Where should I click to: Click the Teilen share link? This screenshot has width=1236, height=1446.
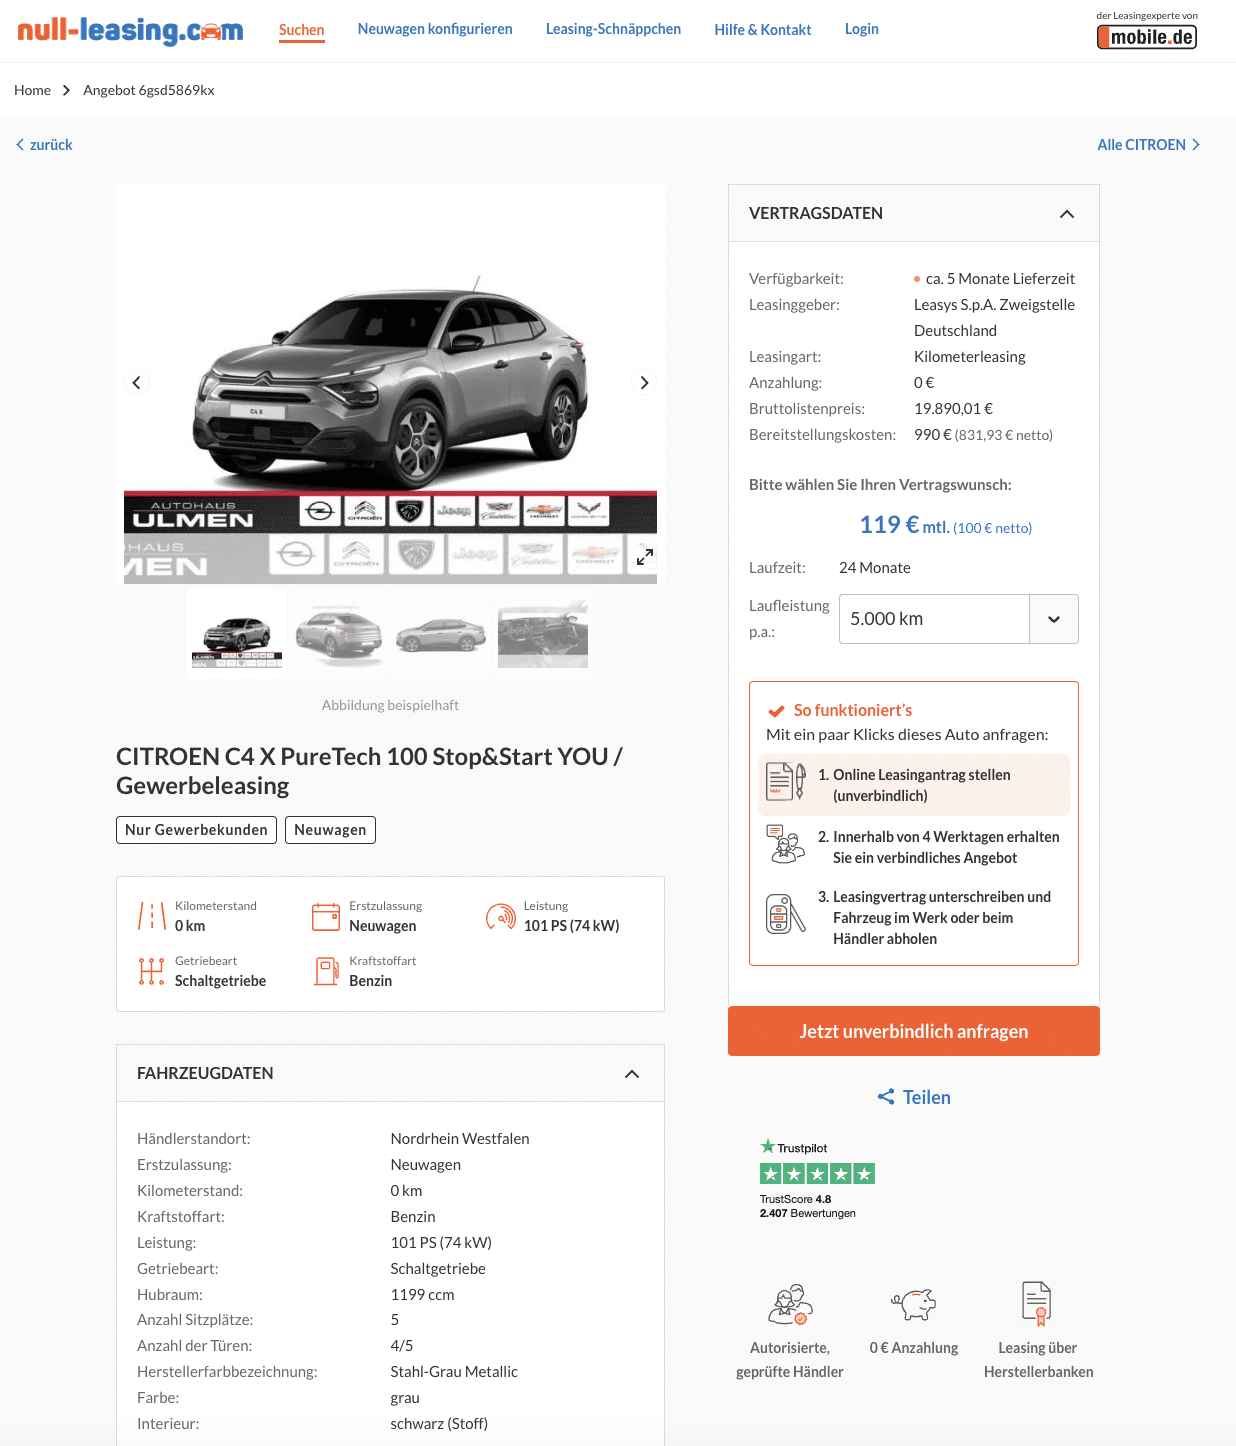coord(926,1097)
